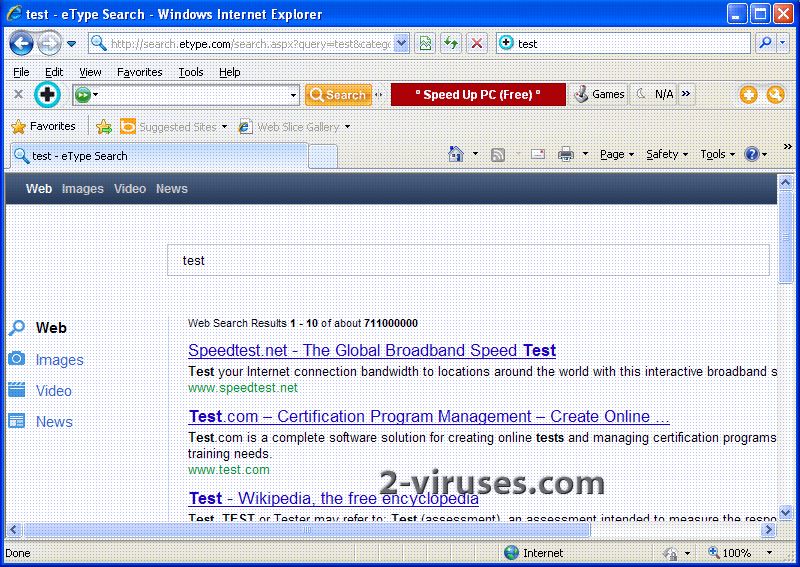
Task: Click the www.speedtest.net green URL
Action: 243,388
